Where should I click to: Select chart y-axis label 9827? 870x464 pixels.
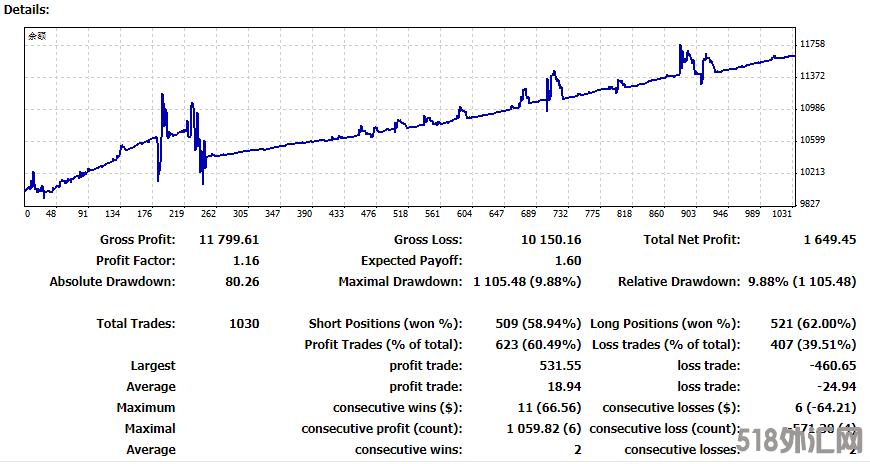[810, 204]
